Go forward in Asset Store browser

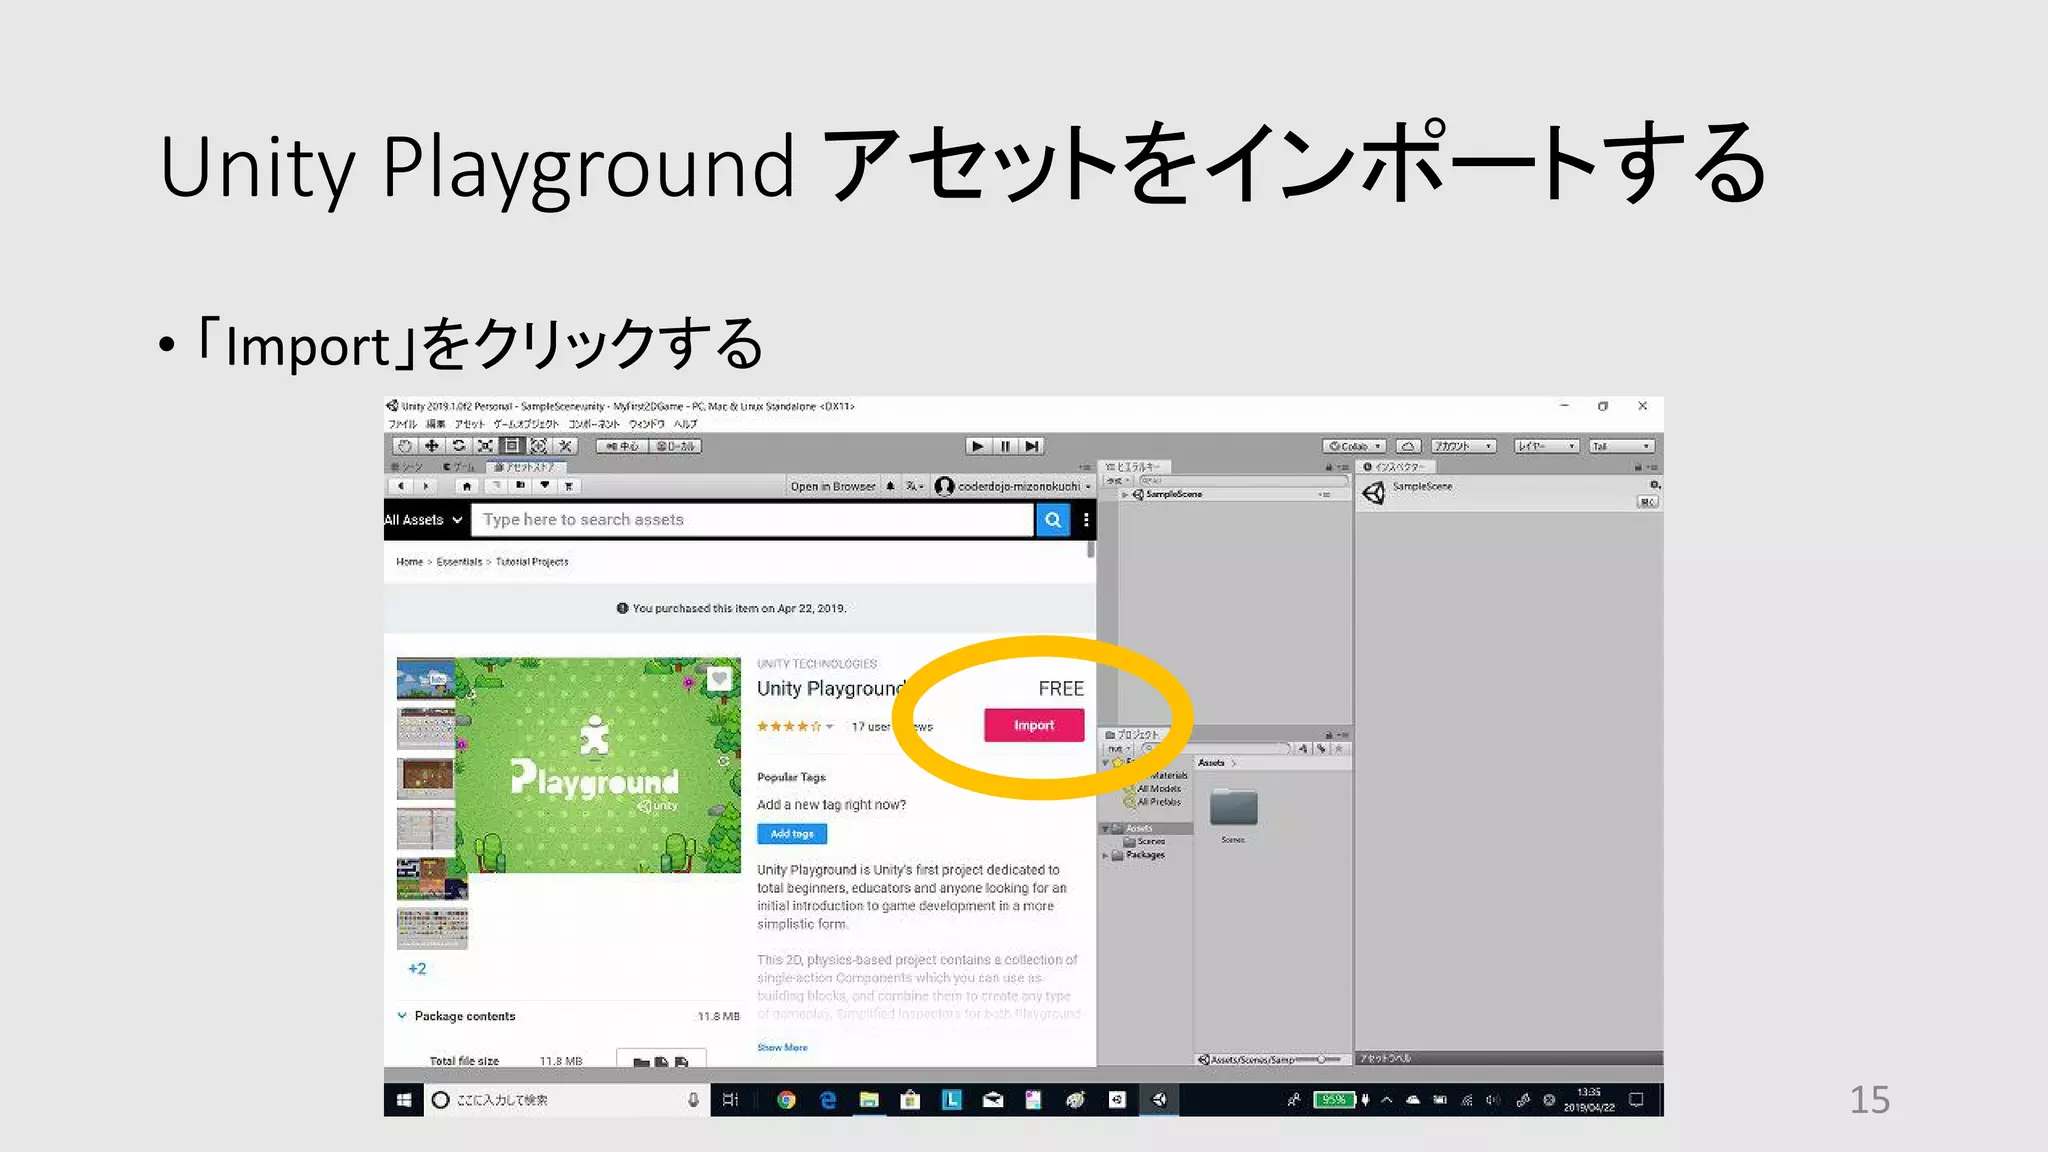(x=426, y=486)
